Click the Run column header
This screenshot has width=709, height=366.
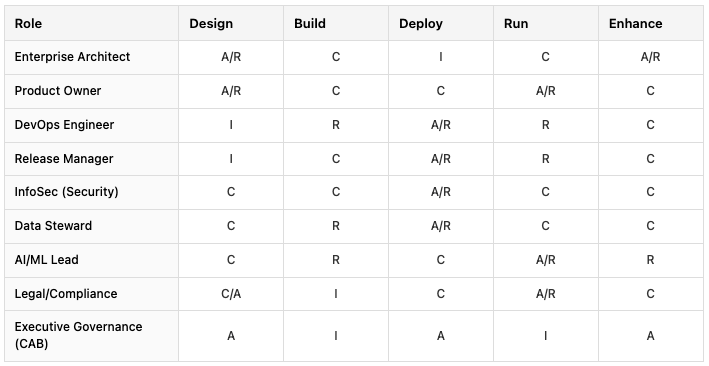[516, 24]
